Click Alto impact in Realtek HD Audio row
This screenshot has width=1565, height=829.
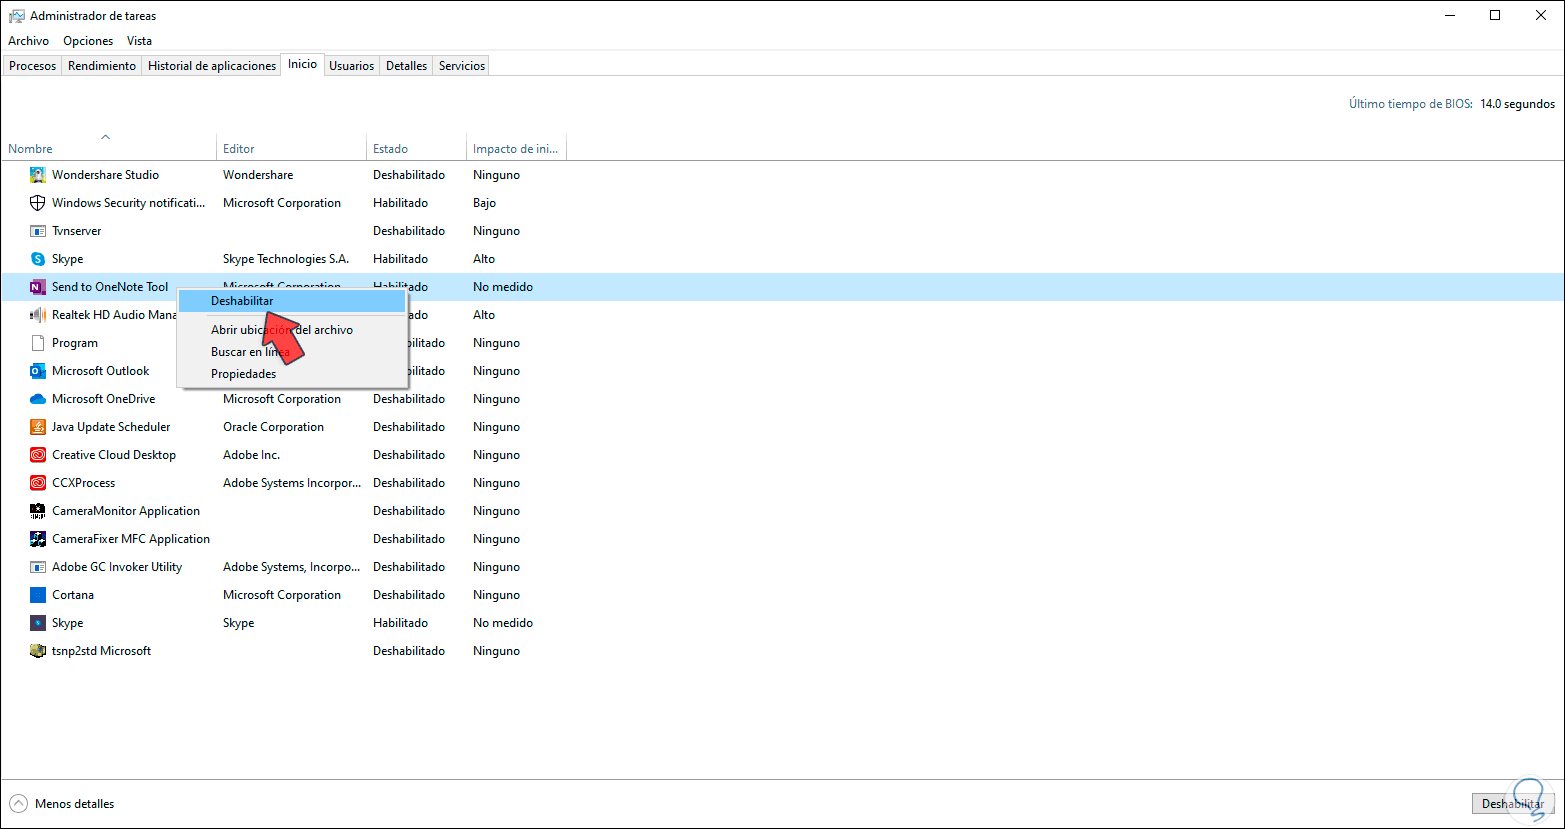[484, 315]
